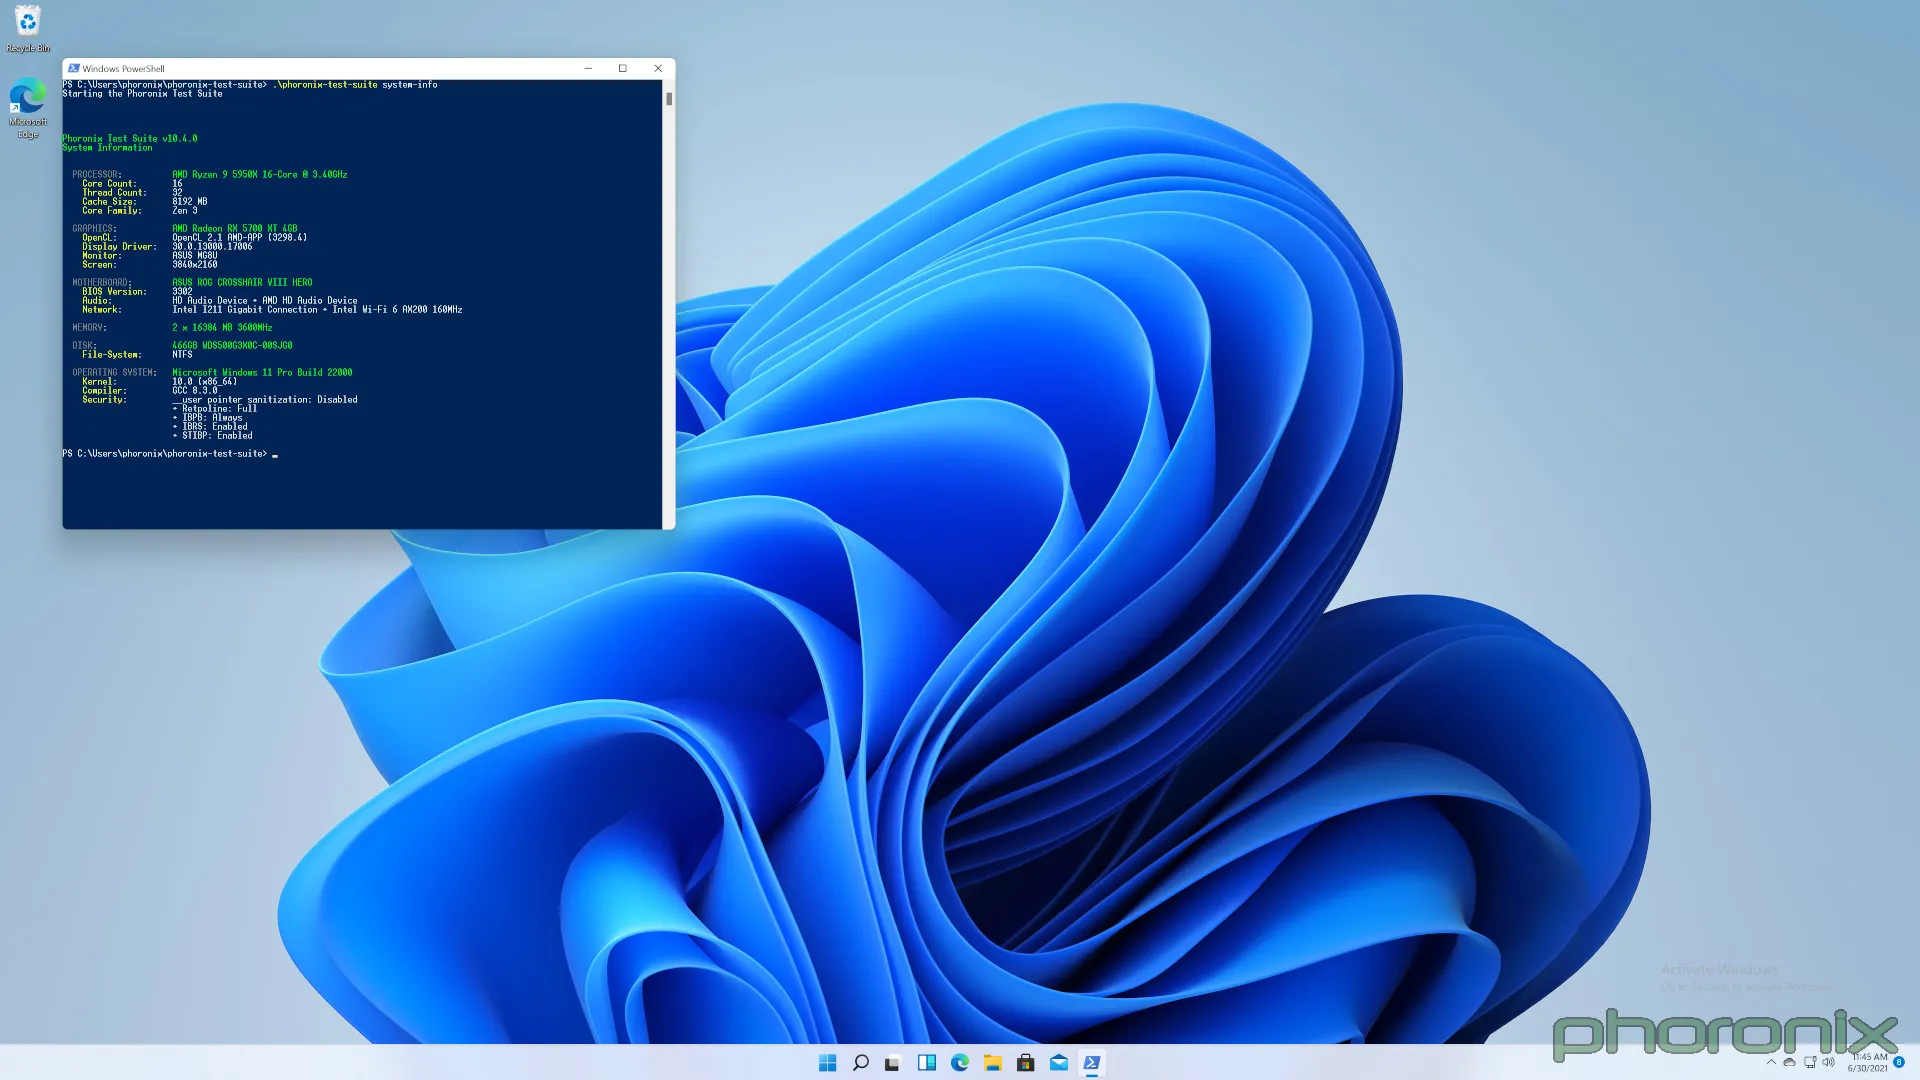Open the notification count badge

(1899, 1062)
